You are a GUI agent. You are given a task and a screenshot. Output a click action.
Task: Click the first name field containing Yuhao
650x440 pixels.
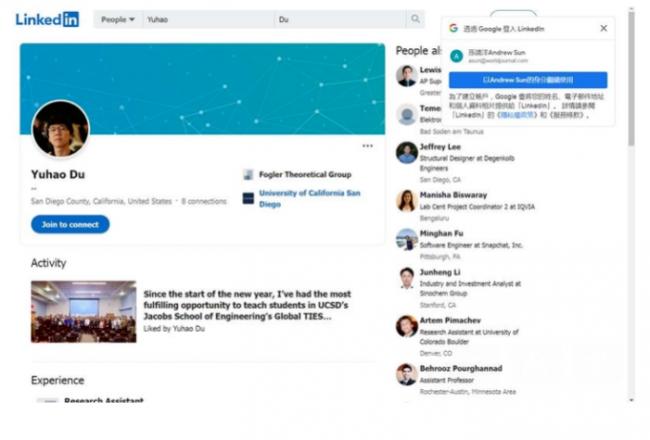point(209,19)
